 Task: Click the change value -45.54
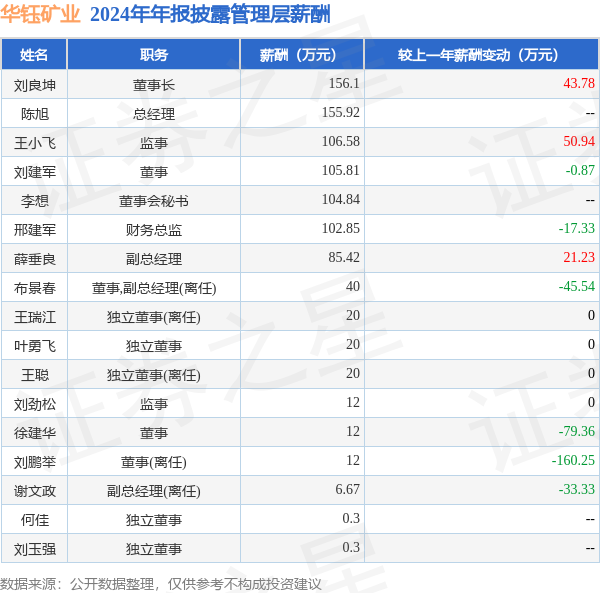pos(577,286)
